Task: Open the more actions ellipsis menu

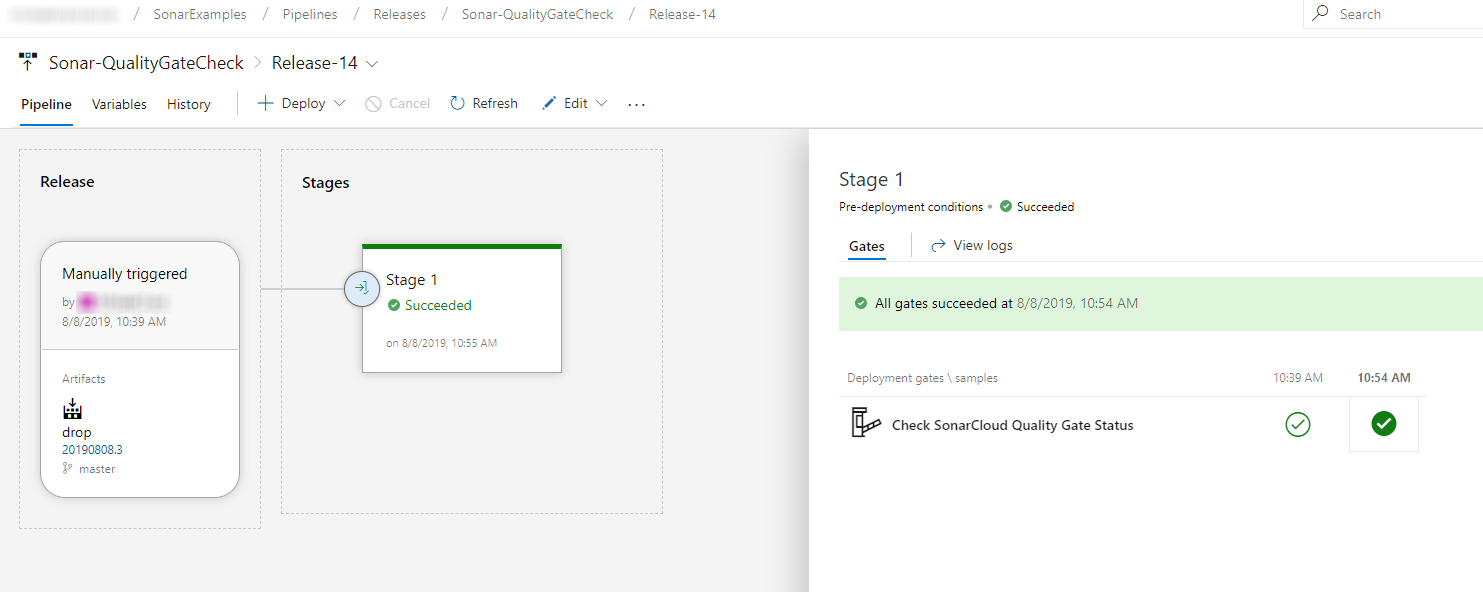Action: 637,104
